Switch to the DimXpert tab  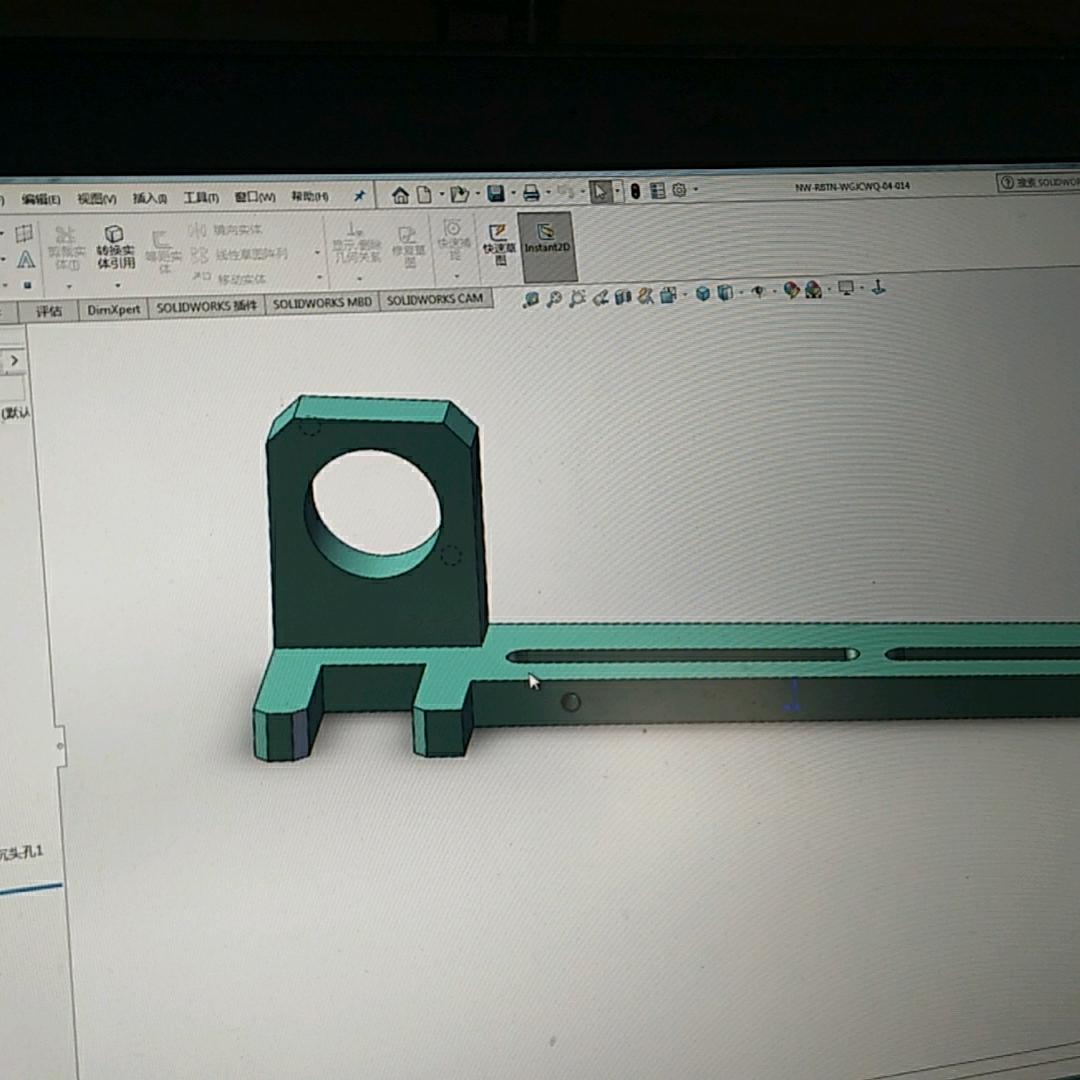coord(114,310)
